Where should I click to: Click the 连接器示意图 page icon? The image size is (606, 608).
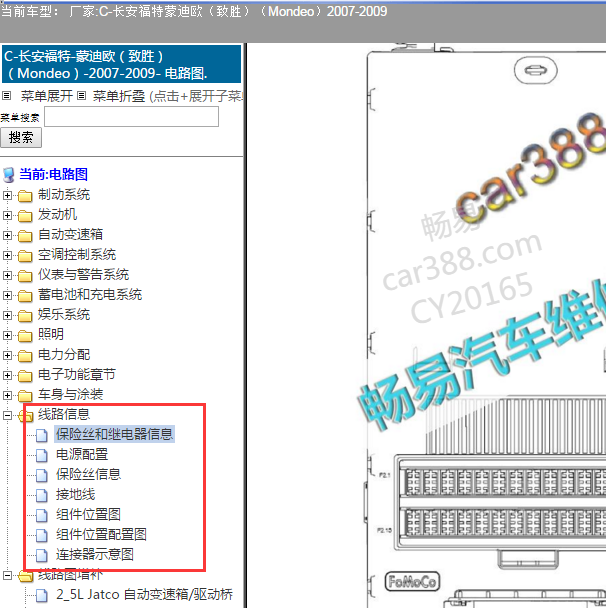point(42,555)
